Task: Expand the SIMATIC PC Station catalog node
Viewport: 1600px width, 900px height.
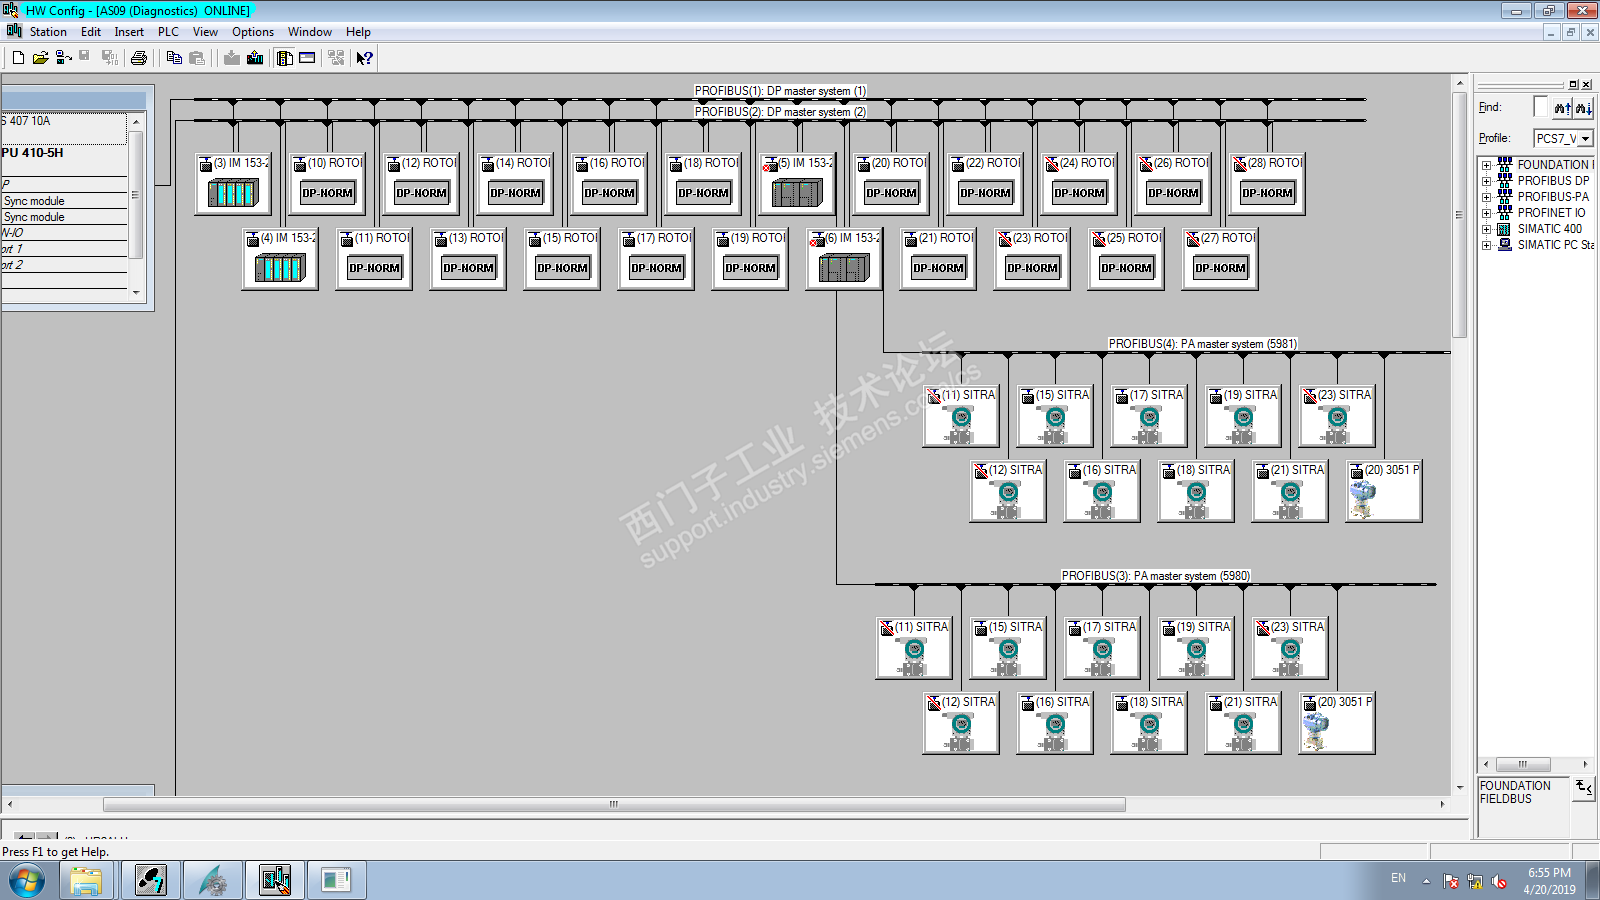Action: tap(1486, 245)
